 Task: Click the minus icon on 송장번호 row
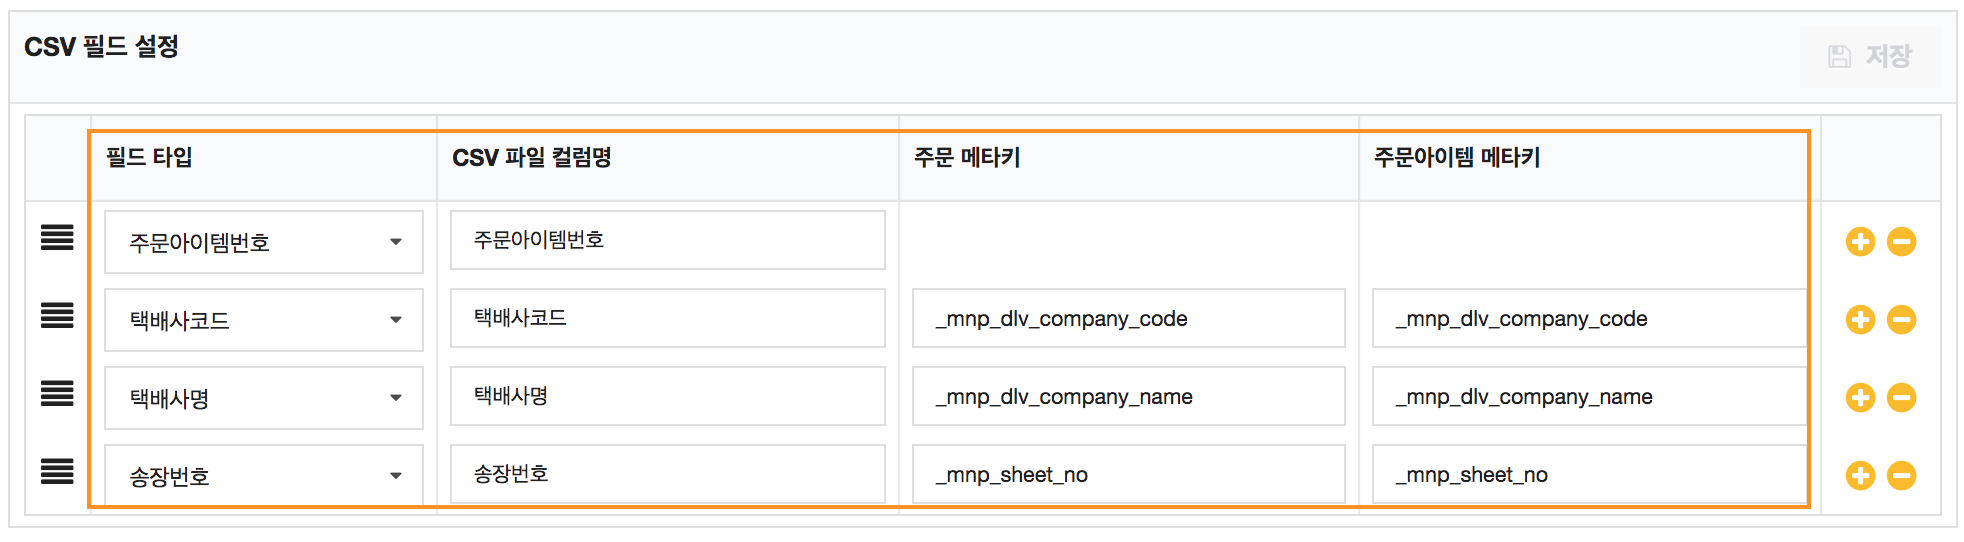[1901, 475]
